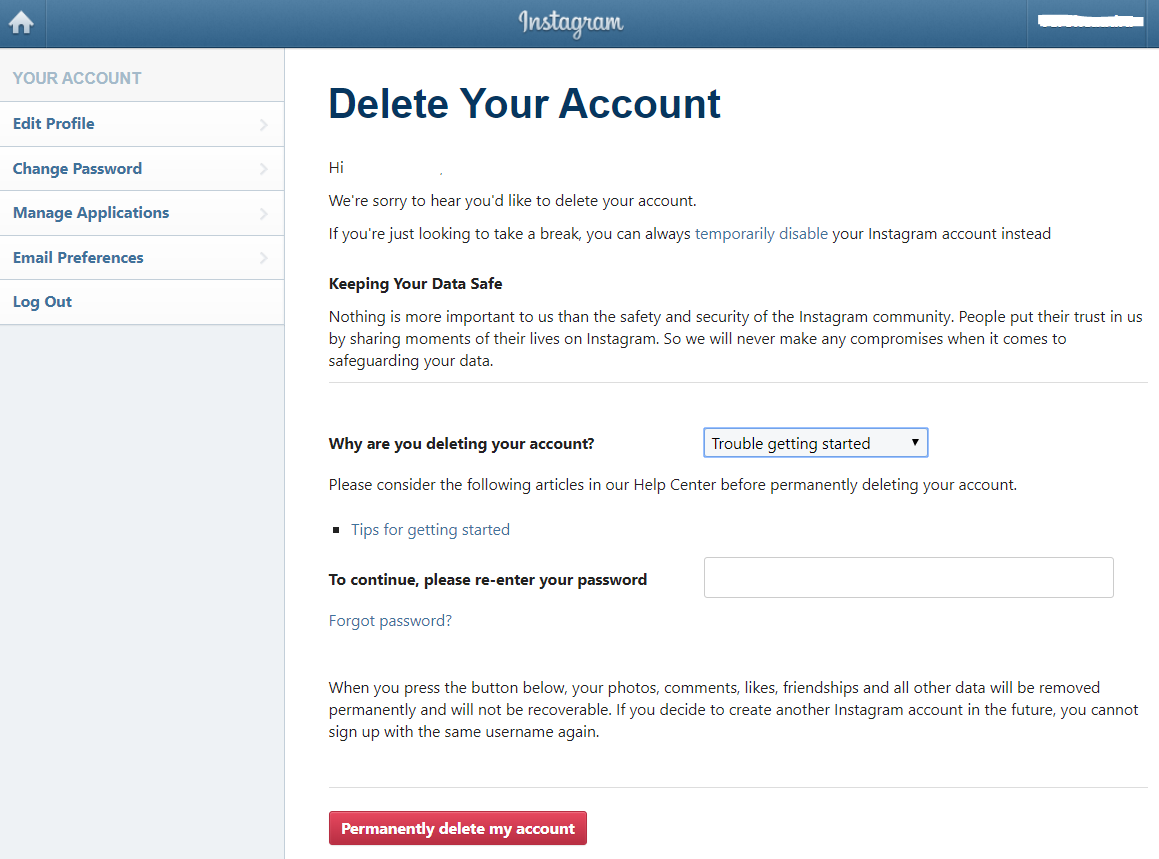Click the Forgot password link
The image size is (1159, 859).
pyautogui.click(x=390, y=621)
